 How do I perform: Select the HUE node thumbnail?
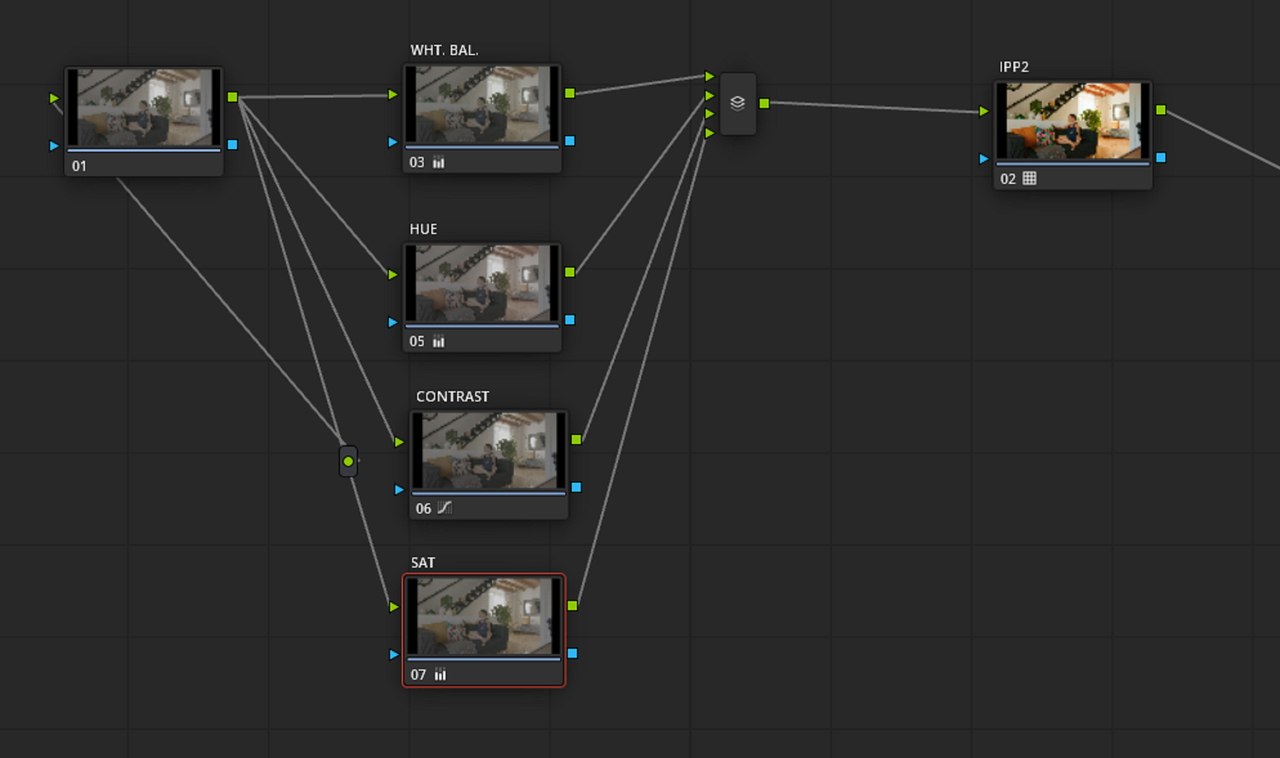pos(482,284)
